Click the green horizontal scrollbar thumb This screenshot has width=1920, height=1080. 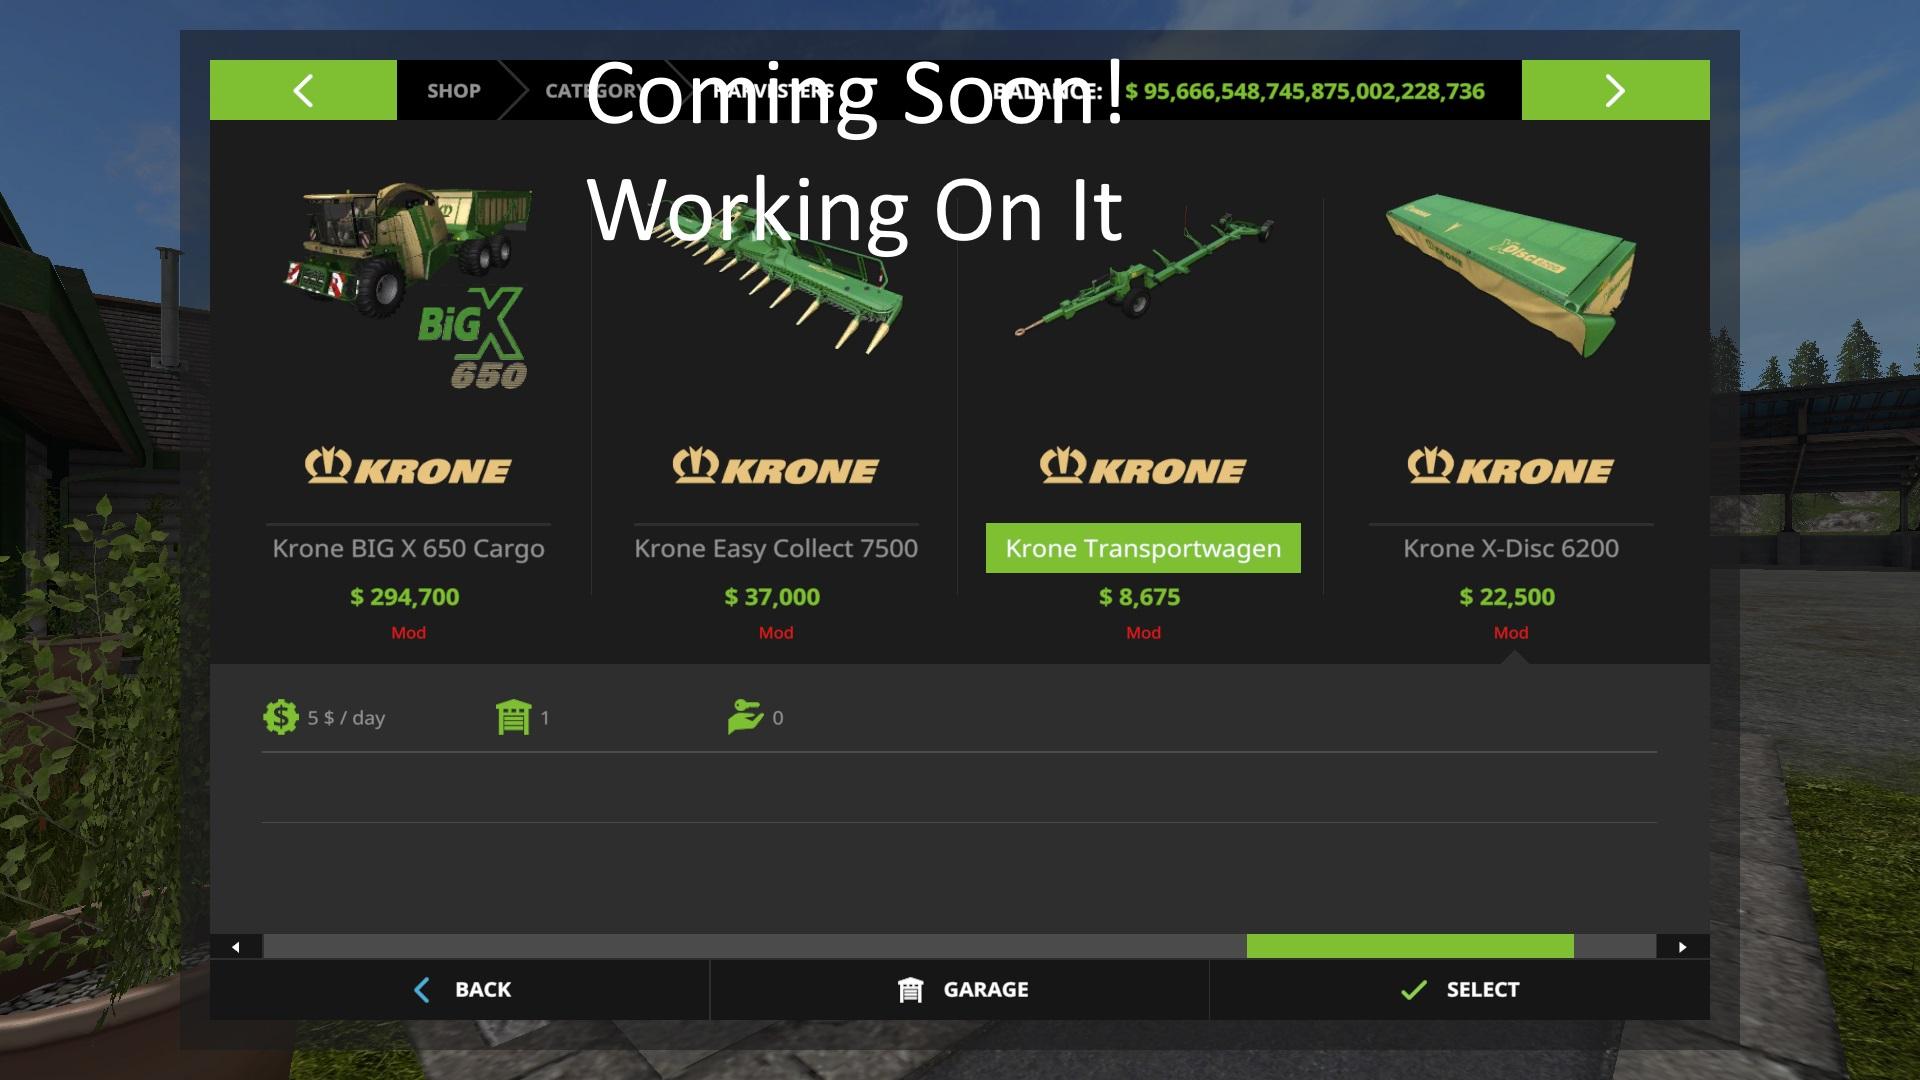click(x=1410, y=946)
